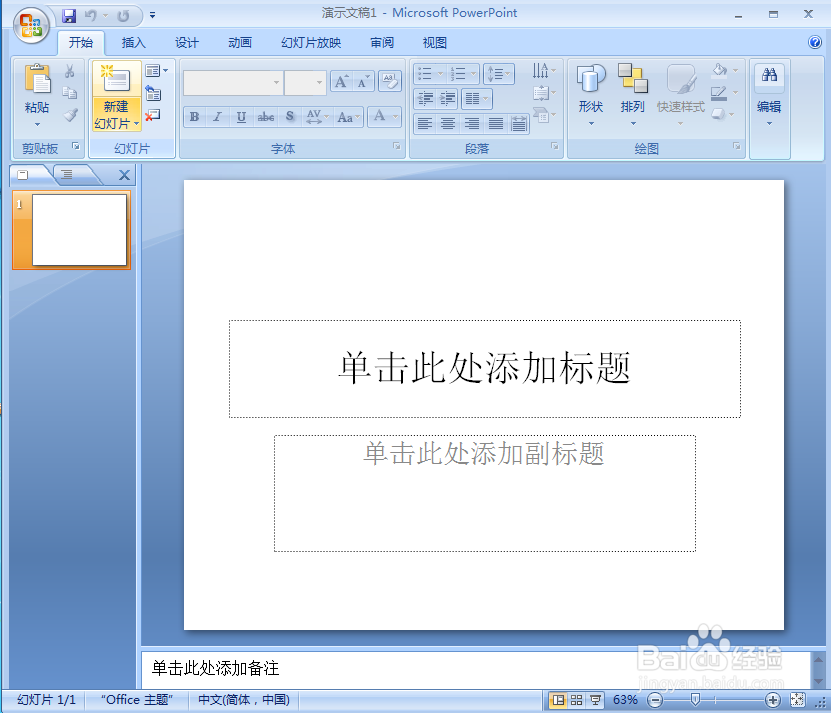Open the 视图 ribbon tab
The image size is (831, 713).
coord(435,42)
